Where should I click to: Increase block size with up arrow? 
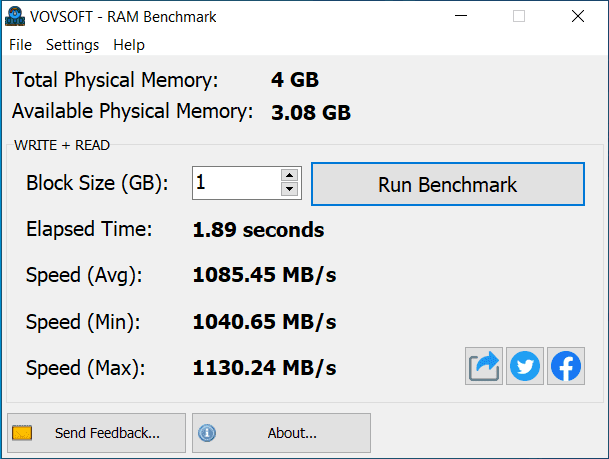point(290,176)
